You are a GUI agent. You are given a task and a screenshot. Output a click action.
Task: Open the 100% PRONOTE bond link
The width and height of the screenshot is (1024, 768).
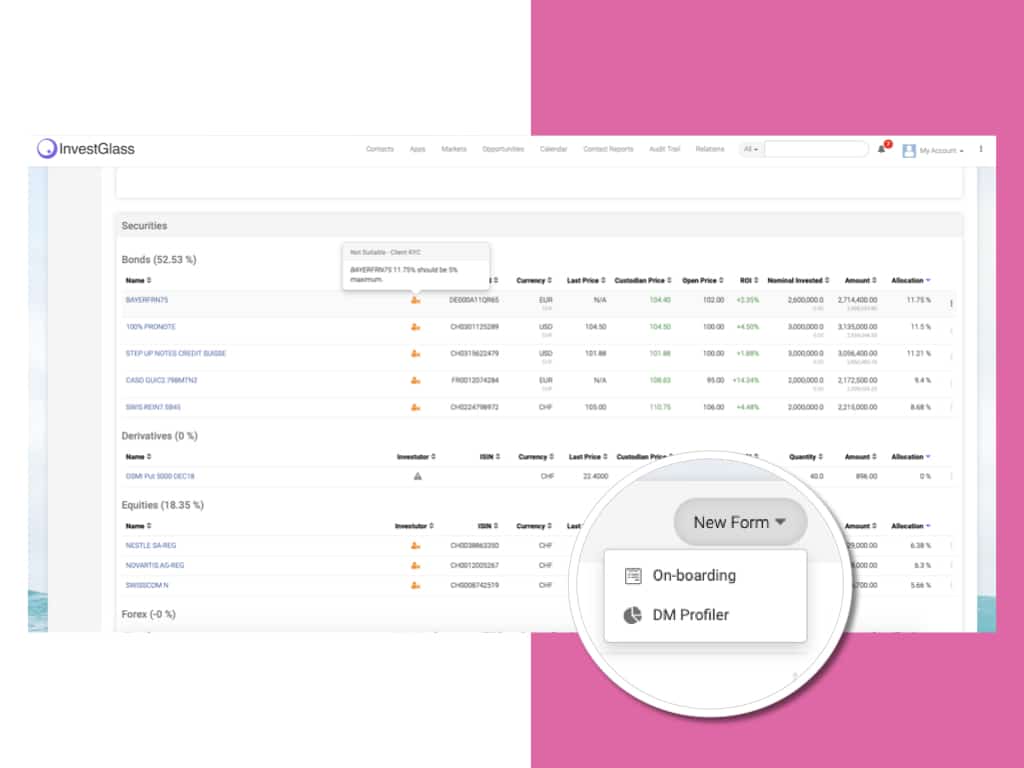pyautogui.click(x=151, y=327)
